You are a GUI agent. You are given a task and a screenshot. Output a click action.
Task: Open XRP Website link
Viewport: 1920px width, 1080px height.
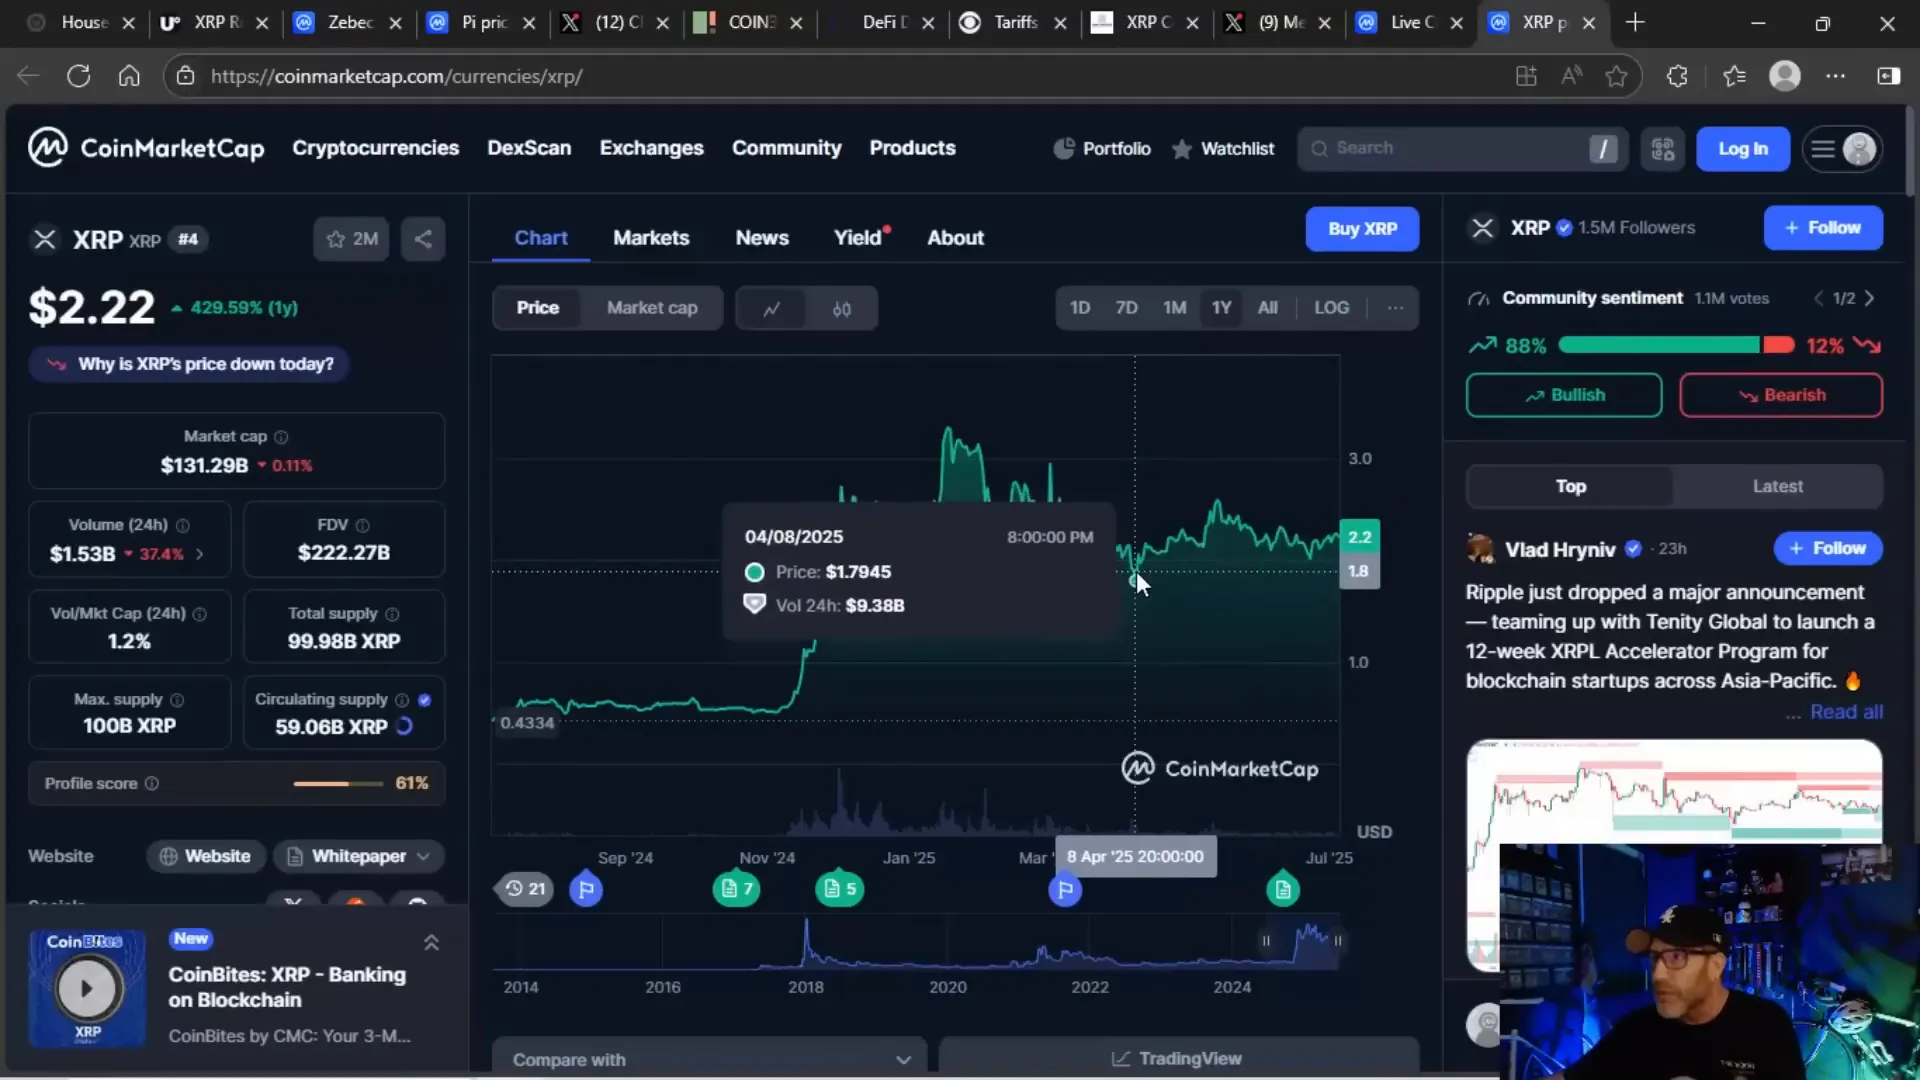click(206, 856)
